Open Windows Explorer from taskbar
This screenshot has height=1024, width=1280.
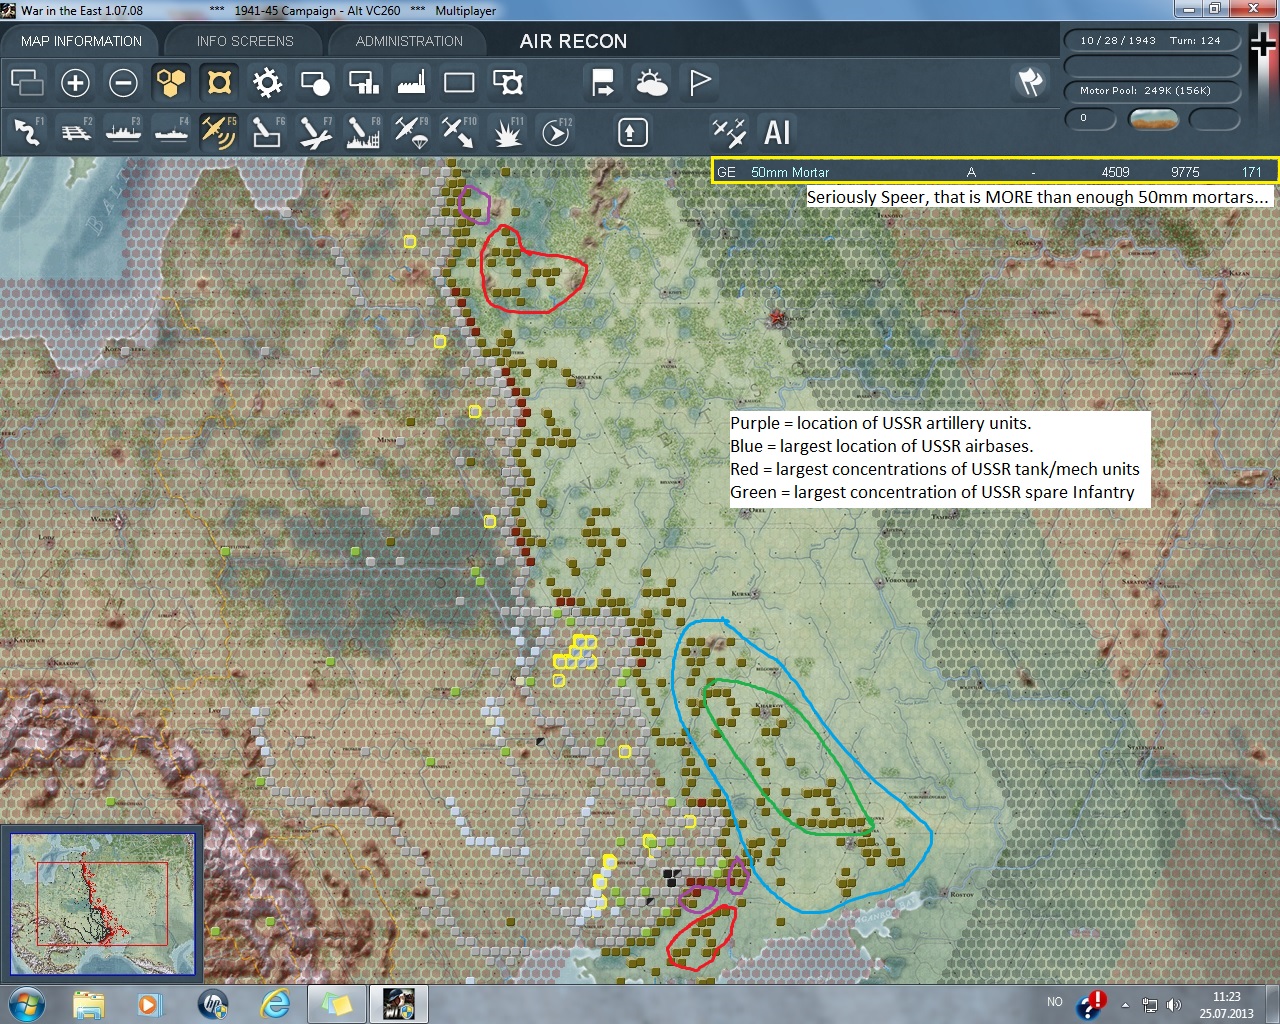click(x=89, y=1004)
